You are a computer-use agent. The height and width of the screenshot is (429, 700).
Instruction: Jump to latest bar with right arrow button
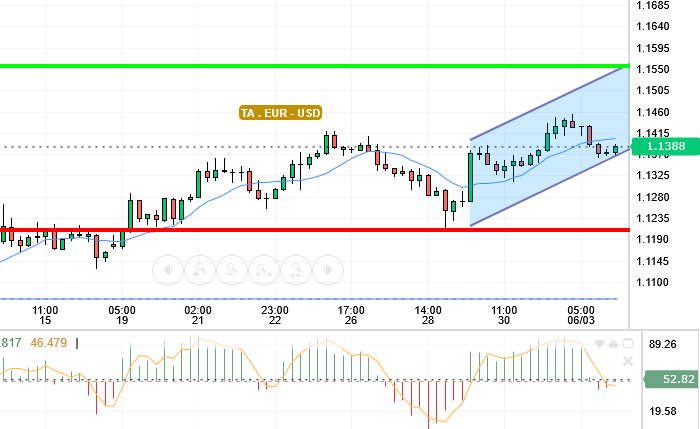point(328,270)
